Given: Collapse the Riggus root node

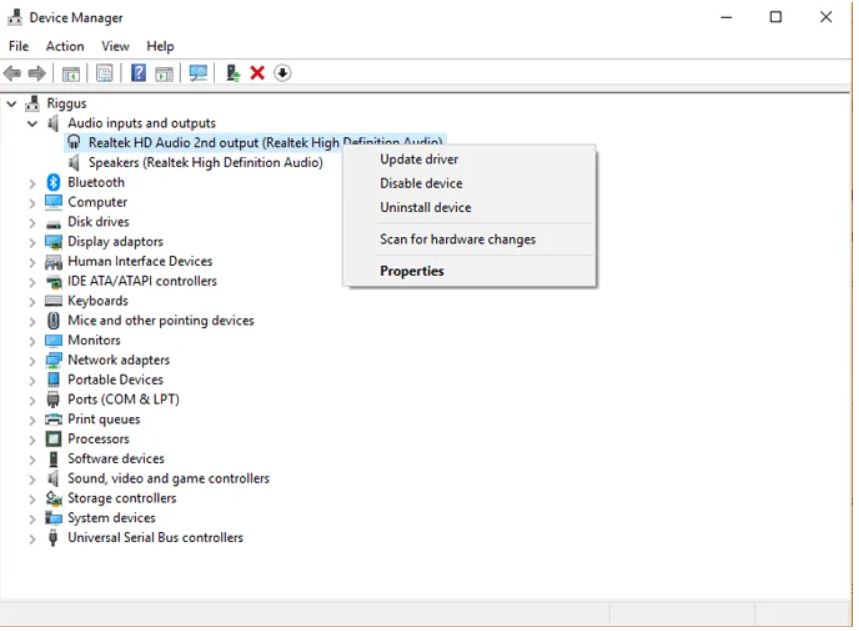Looking at the screenshot, I should pyautogui.click(x=12, y=103).
